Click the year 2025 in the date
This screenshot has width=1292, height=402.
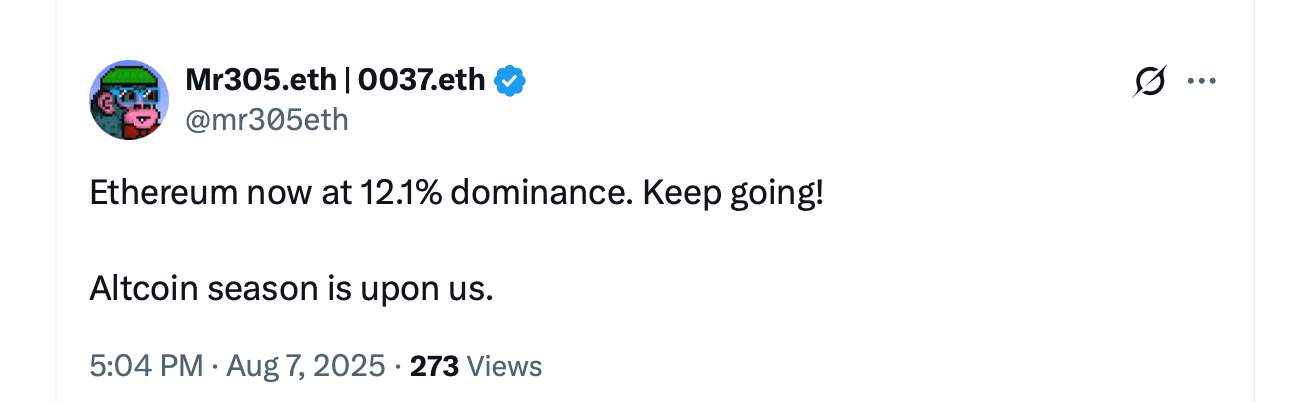352,366
